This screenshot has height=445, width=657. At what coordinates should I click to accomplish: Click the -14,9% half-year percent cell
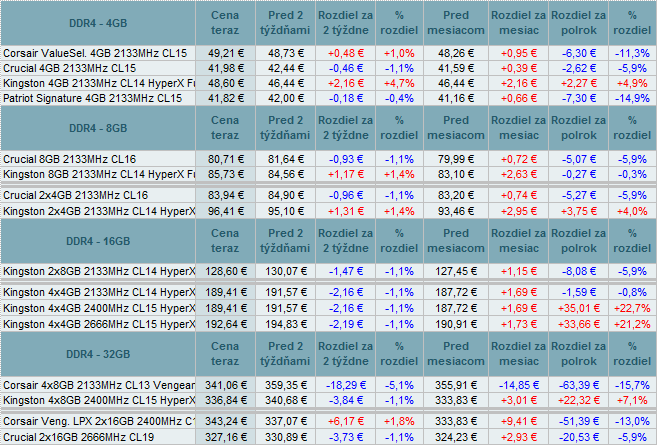tap(632, 98)
